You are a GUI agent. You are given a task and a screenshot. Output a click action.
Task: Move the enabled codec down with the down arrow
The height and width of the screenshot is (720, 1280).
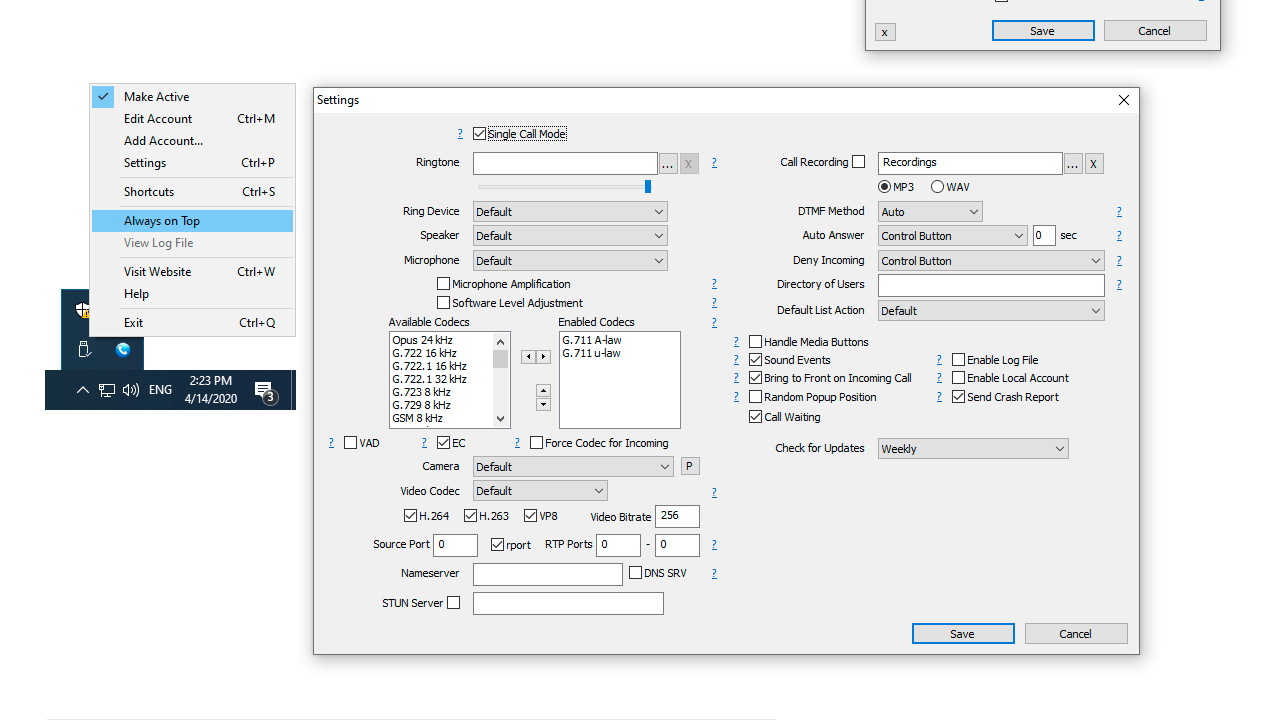[543, 405]
